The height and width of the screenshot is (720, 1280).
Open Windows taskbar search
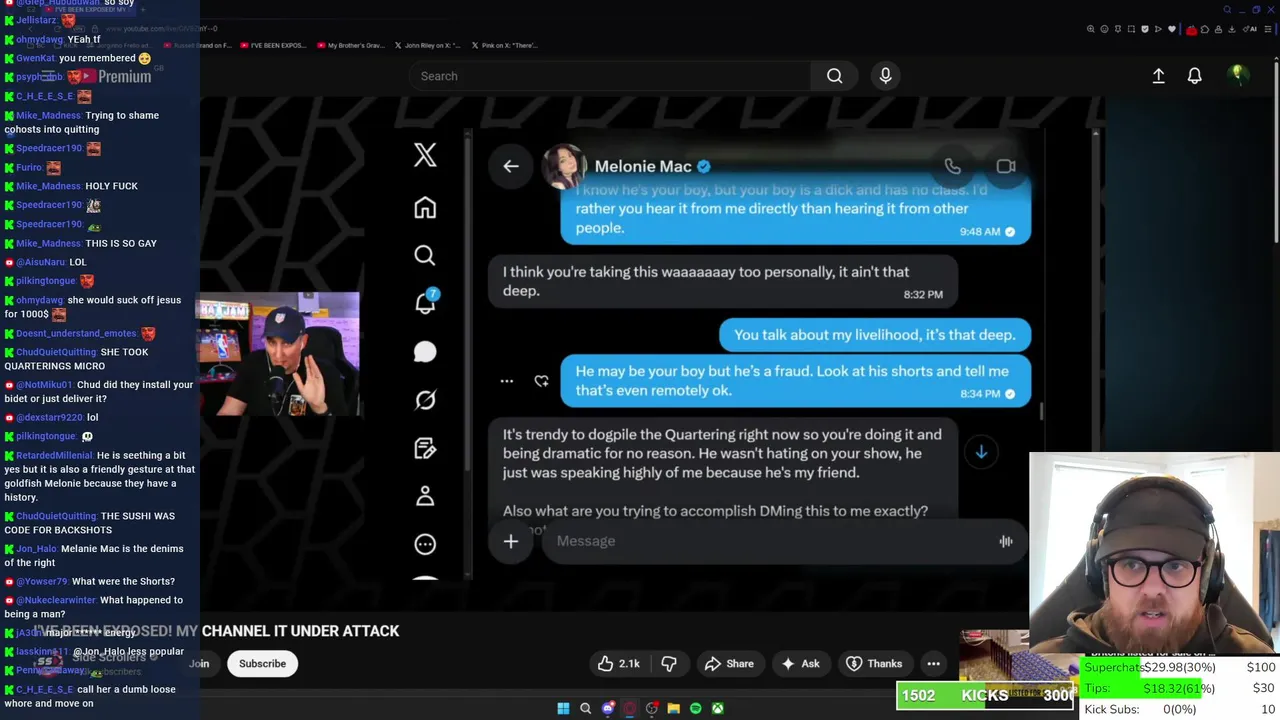(586, 708)
